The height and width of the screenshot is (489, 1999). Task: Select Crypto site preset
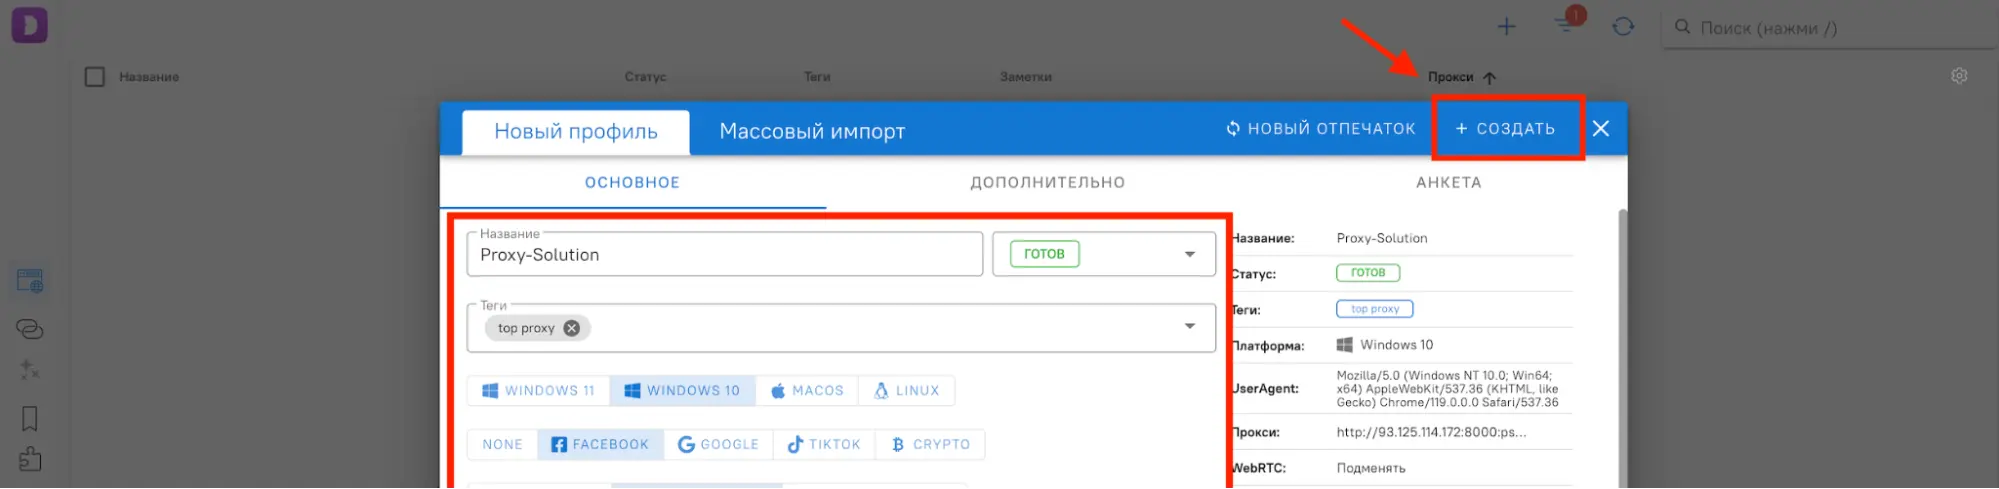[930, 445]
